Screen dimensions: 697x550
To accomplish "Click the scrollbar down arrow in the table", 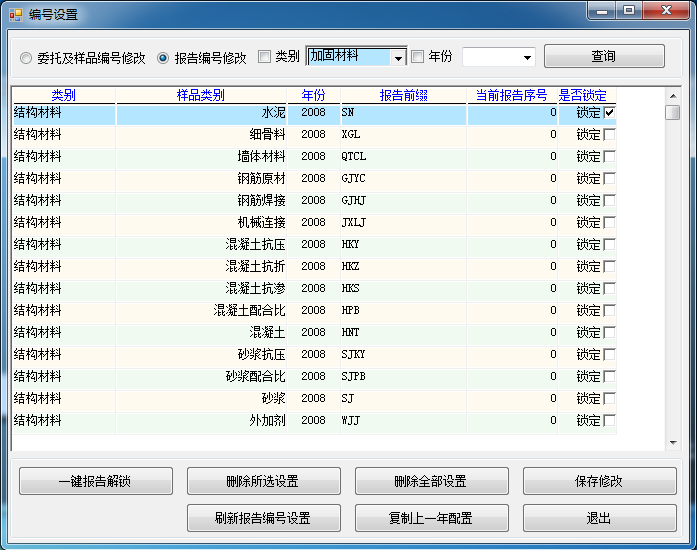I will [x=673, y=442].
